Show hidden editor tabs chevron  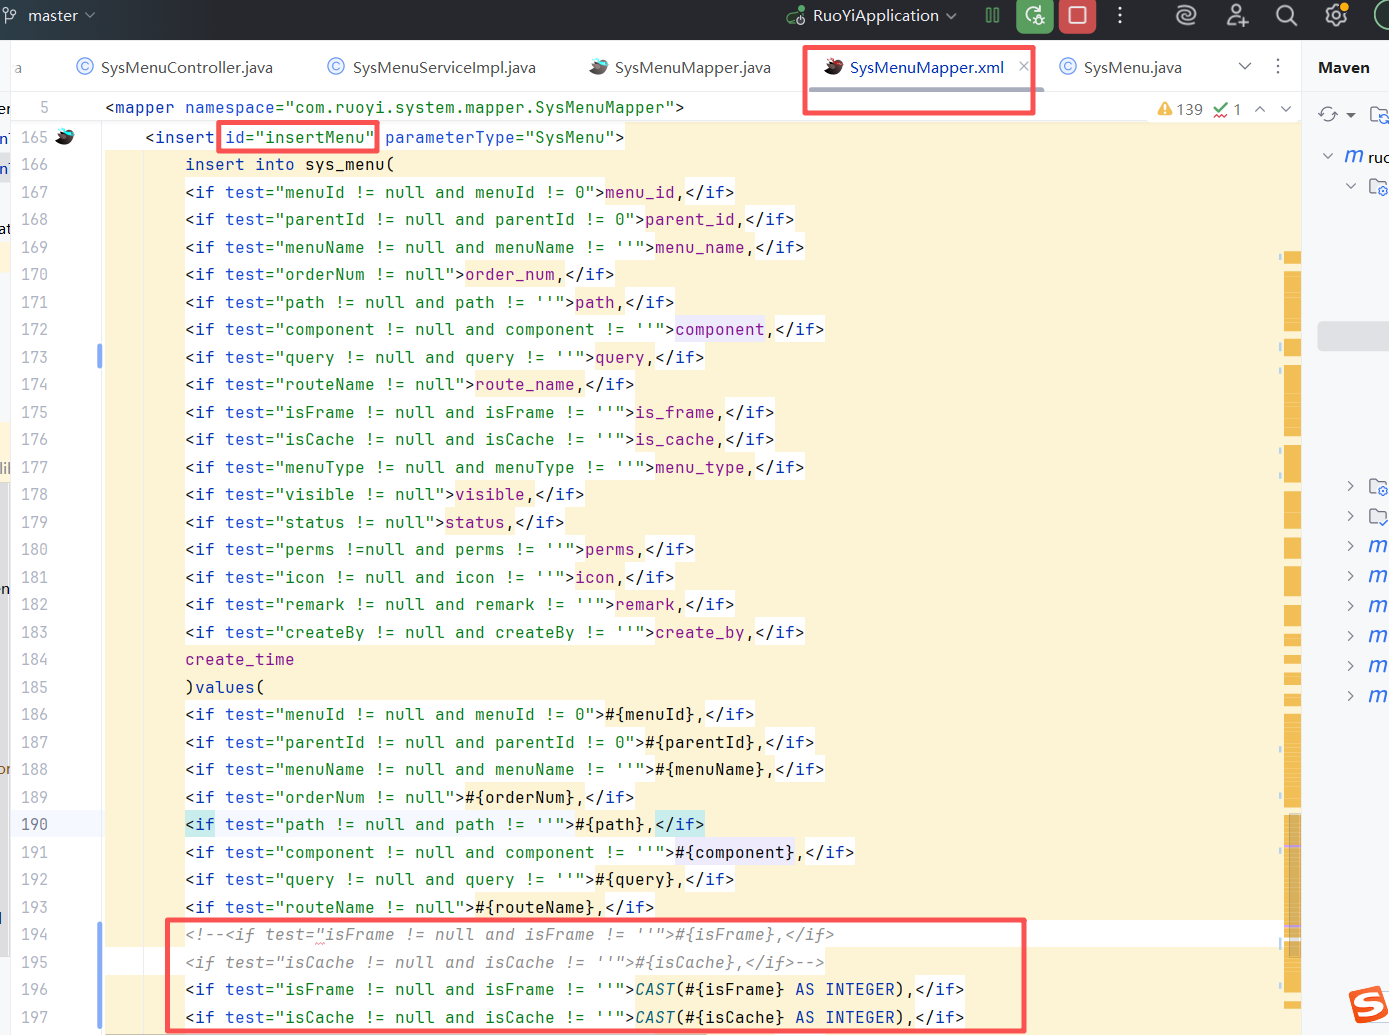(x=1245, y=66)
